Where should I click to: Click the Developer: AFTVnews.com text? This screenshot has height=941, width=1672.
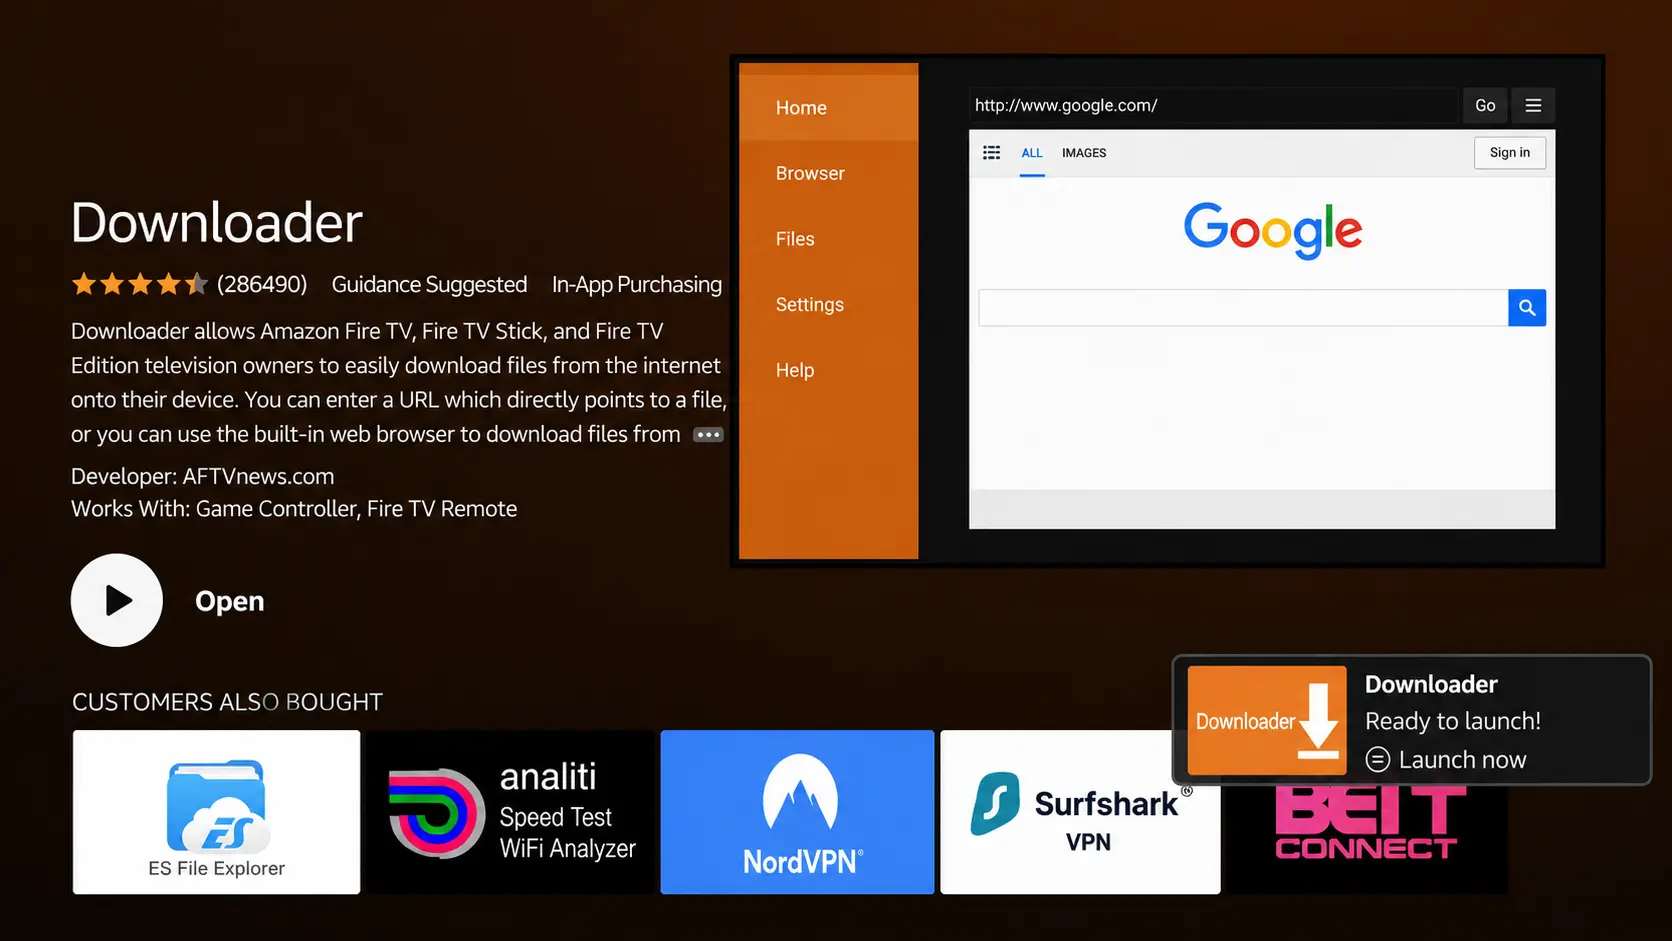(x=203, y=477)
